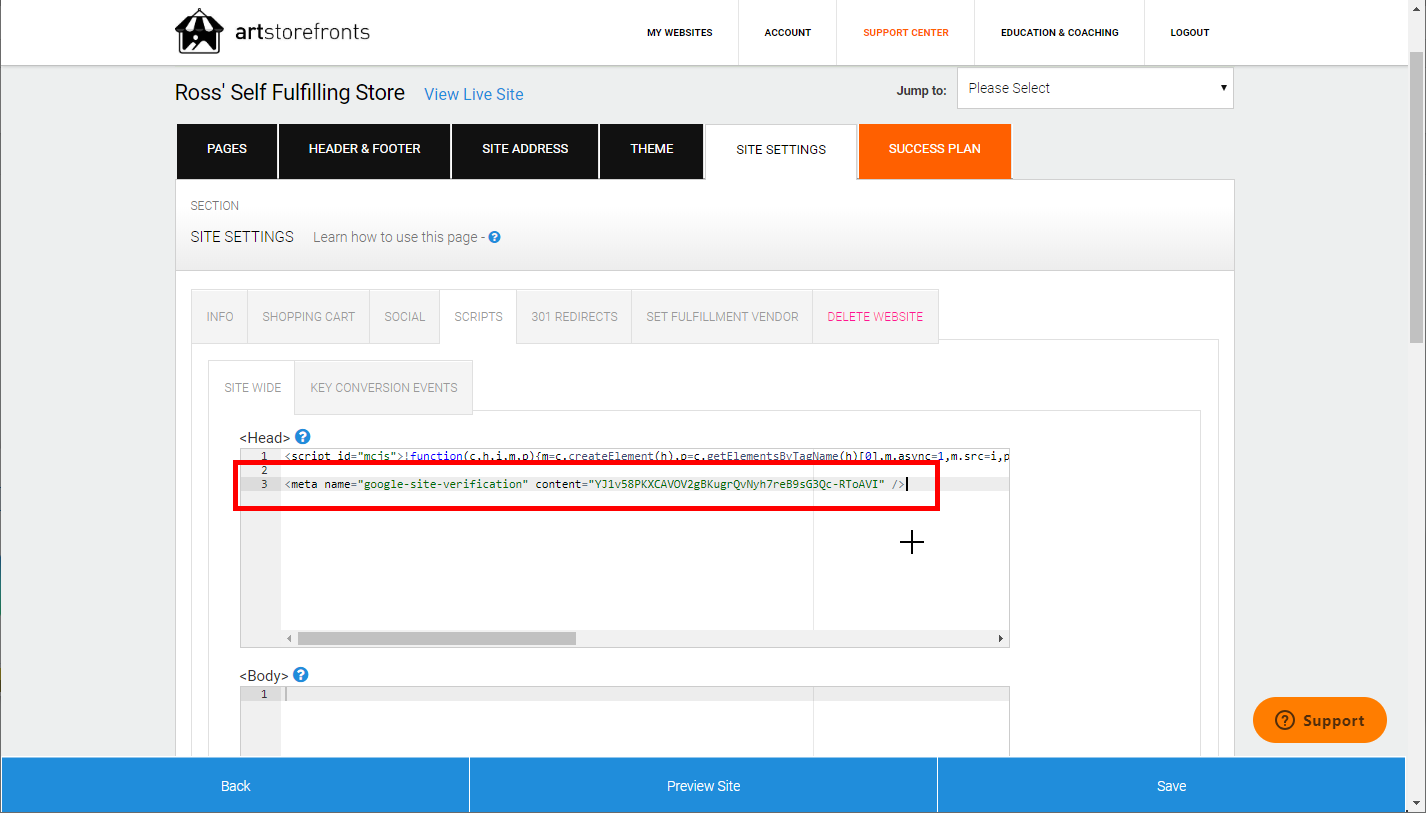Open the Success Plan tab
Viewport: 1426px width, 813px height.
click(934, 149)
